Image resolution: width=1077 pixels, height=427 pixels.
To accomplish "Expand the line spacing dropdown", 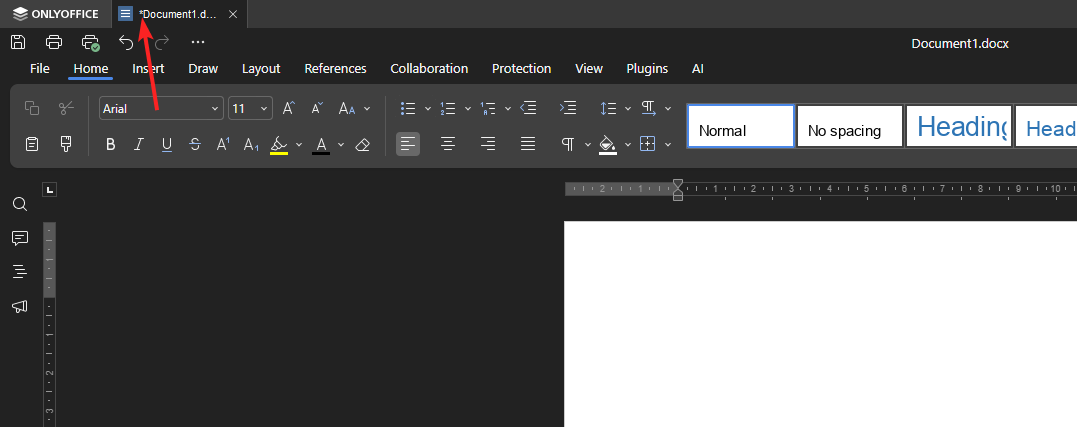I will point(627,108).
